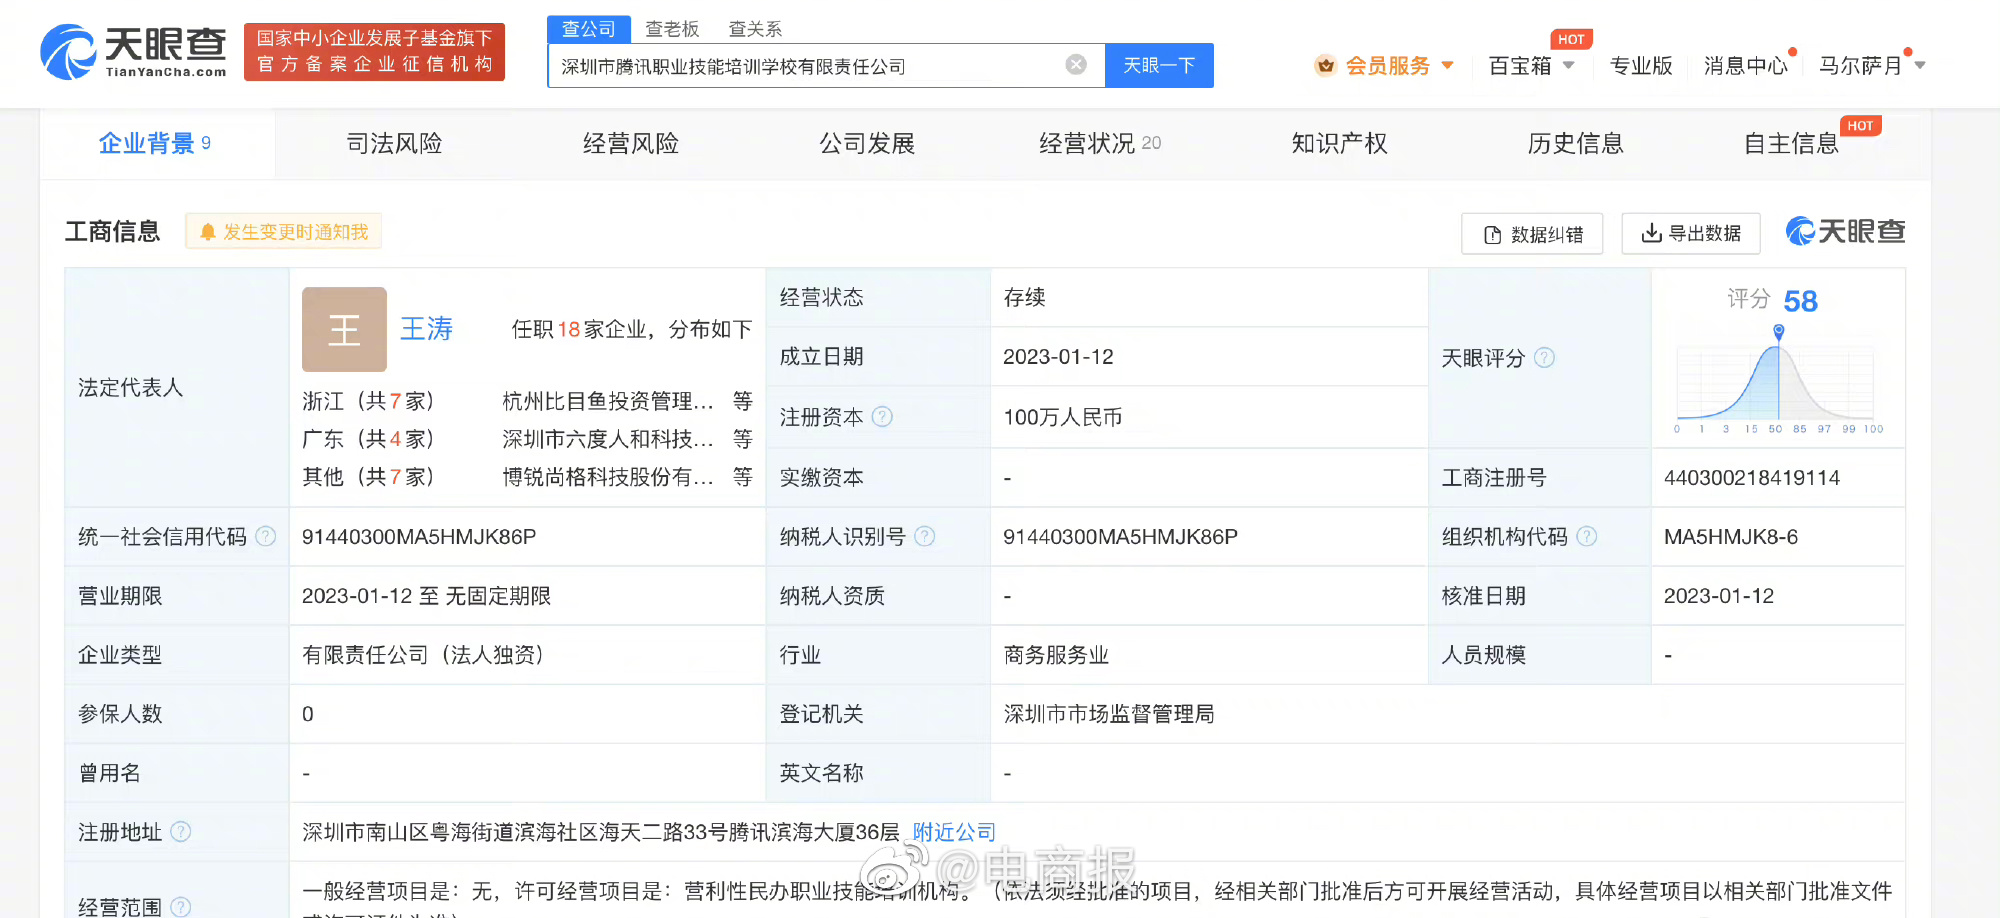Show help for 纳税人识别号

click(x=925, y=537)
